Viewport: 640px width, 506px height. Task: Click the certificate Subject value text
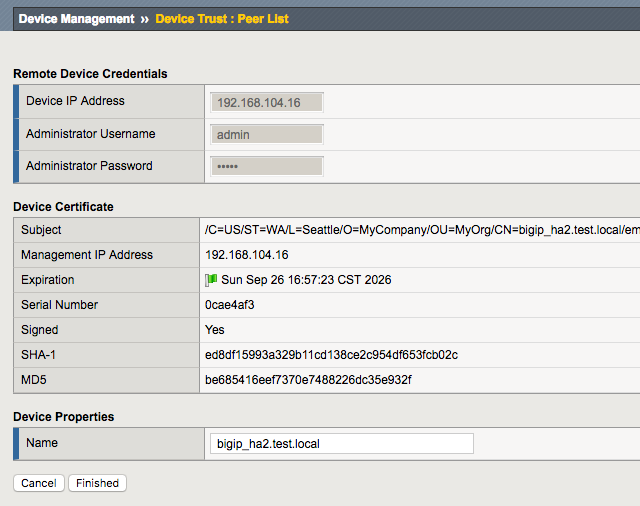pyautogui.click(x=420, y=230)
